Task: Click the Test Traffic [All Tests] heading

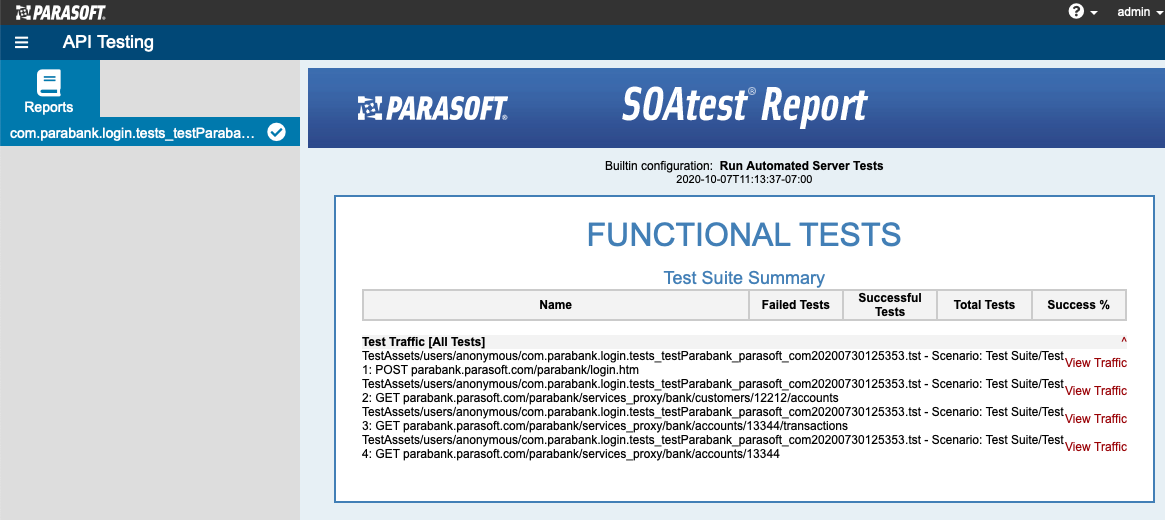Action: tap(424, 342)
